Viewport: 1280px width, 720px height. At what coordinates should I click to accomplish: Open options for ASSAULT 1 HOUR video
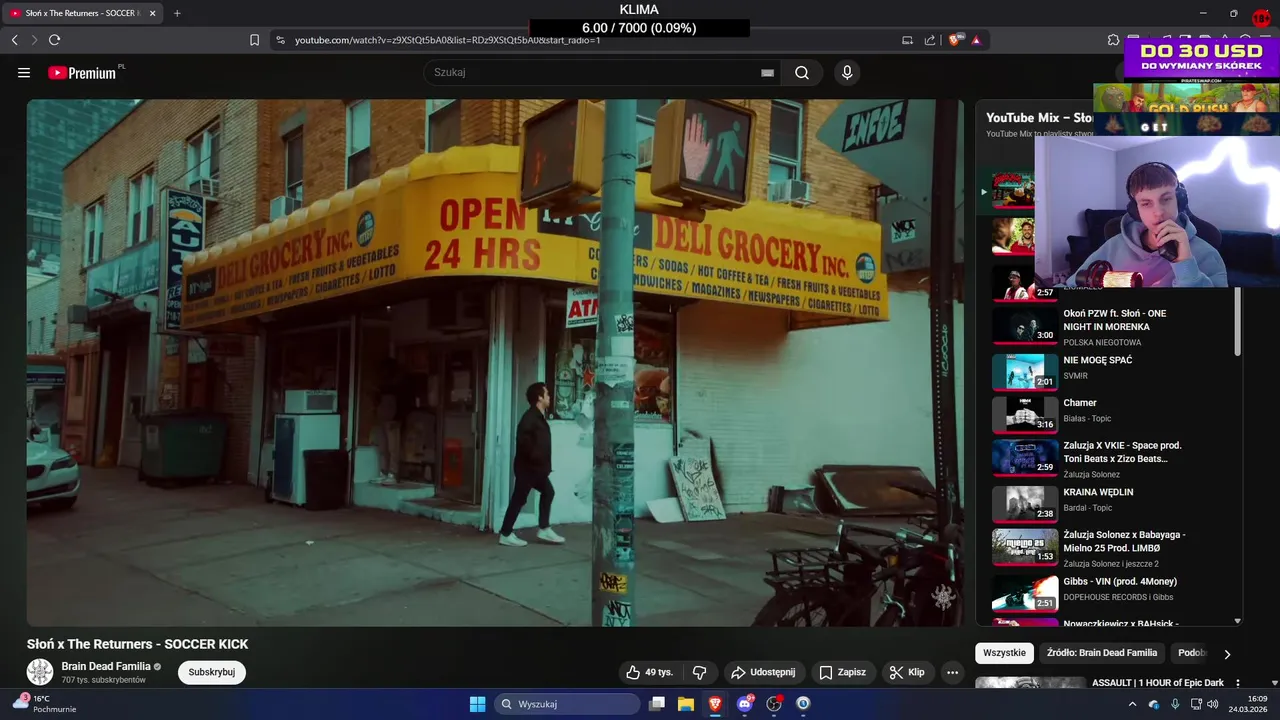[1238, 683]
